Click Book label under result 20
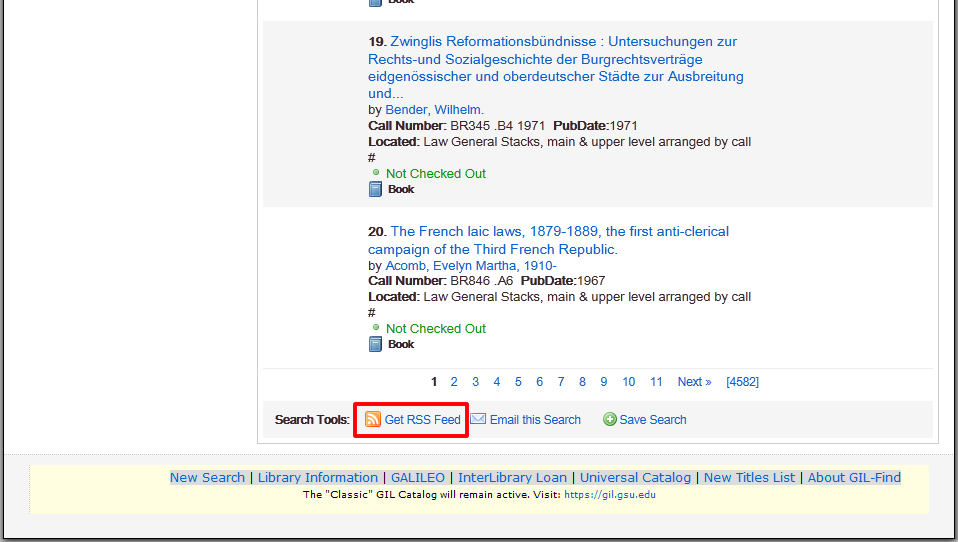 401,345
